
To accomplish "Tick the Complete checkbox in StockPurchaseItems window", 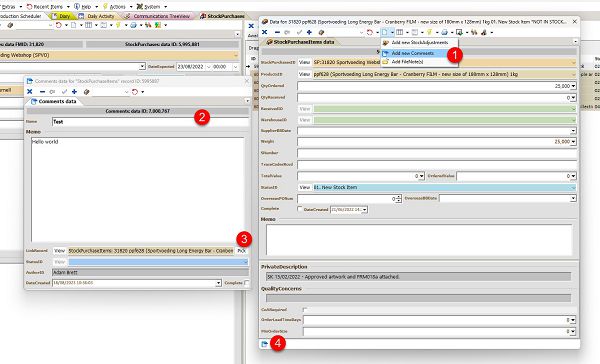I will (x=300, y=209).
